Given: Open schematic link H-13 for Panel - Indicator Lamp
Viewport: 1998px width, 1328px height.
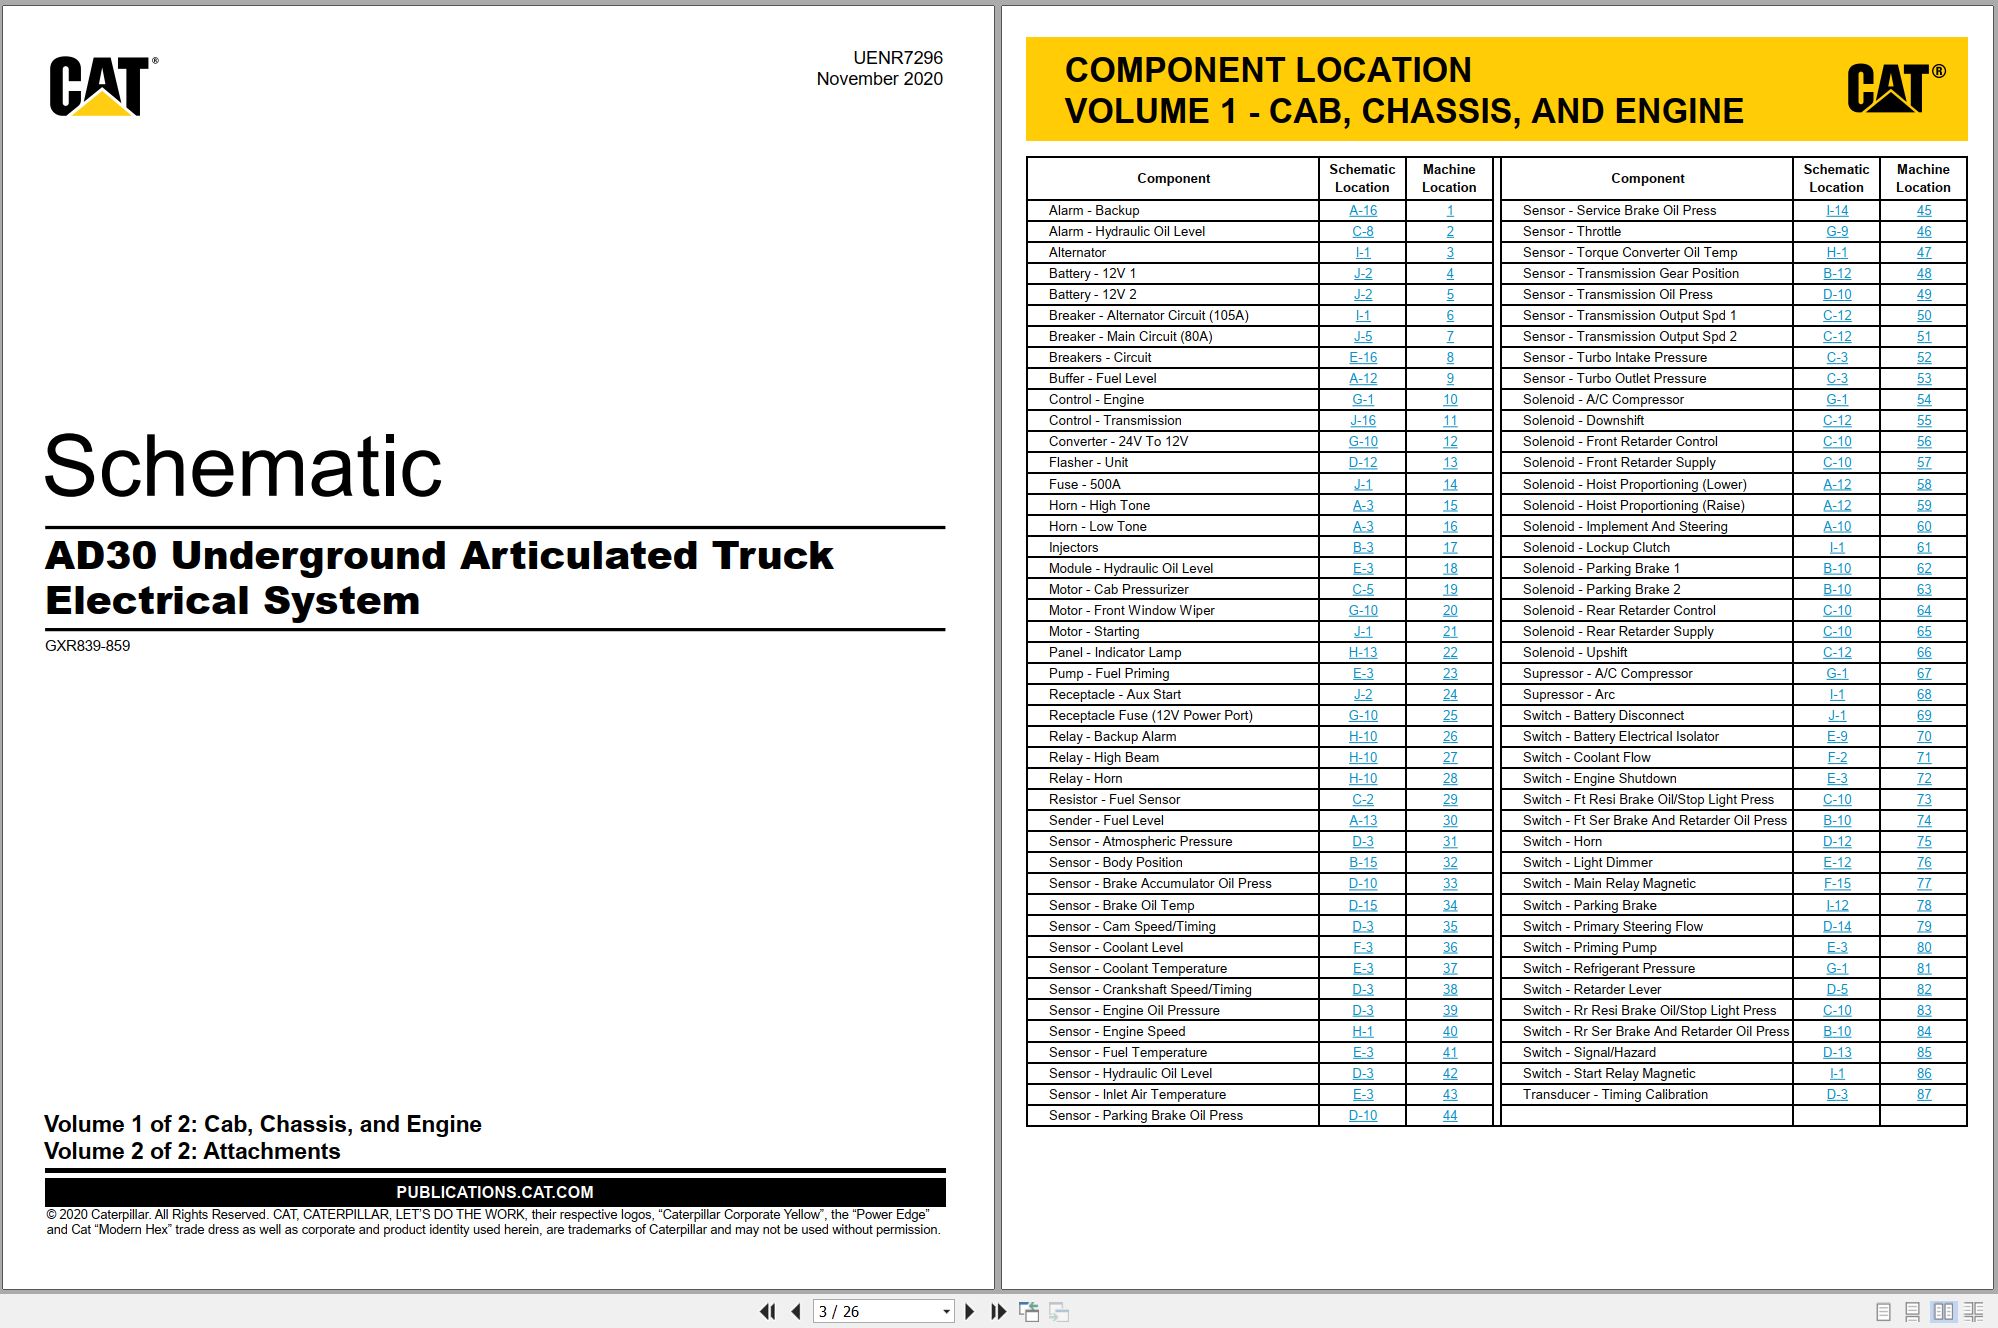Looking at the screenshot, I should coord(1363,652).
